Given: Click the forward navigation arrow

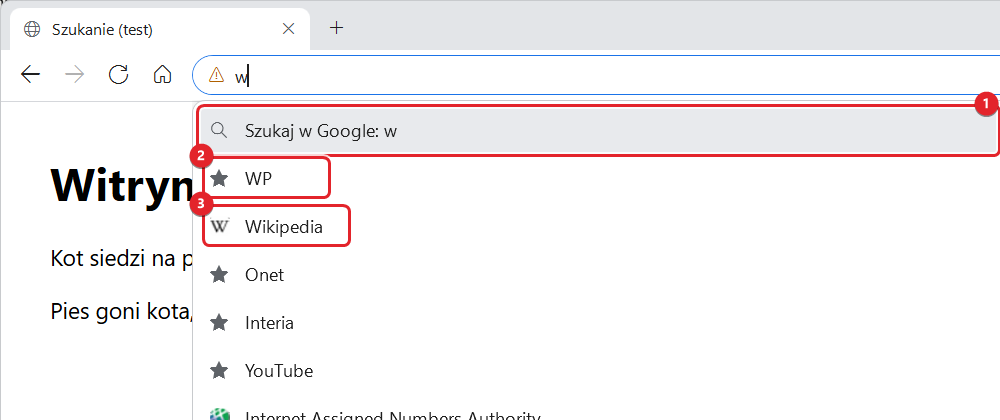Looking at the screenshot, I should coord(75,75).
